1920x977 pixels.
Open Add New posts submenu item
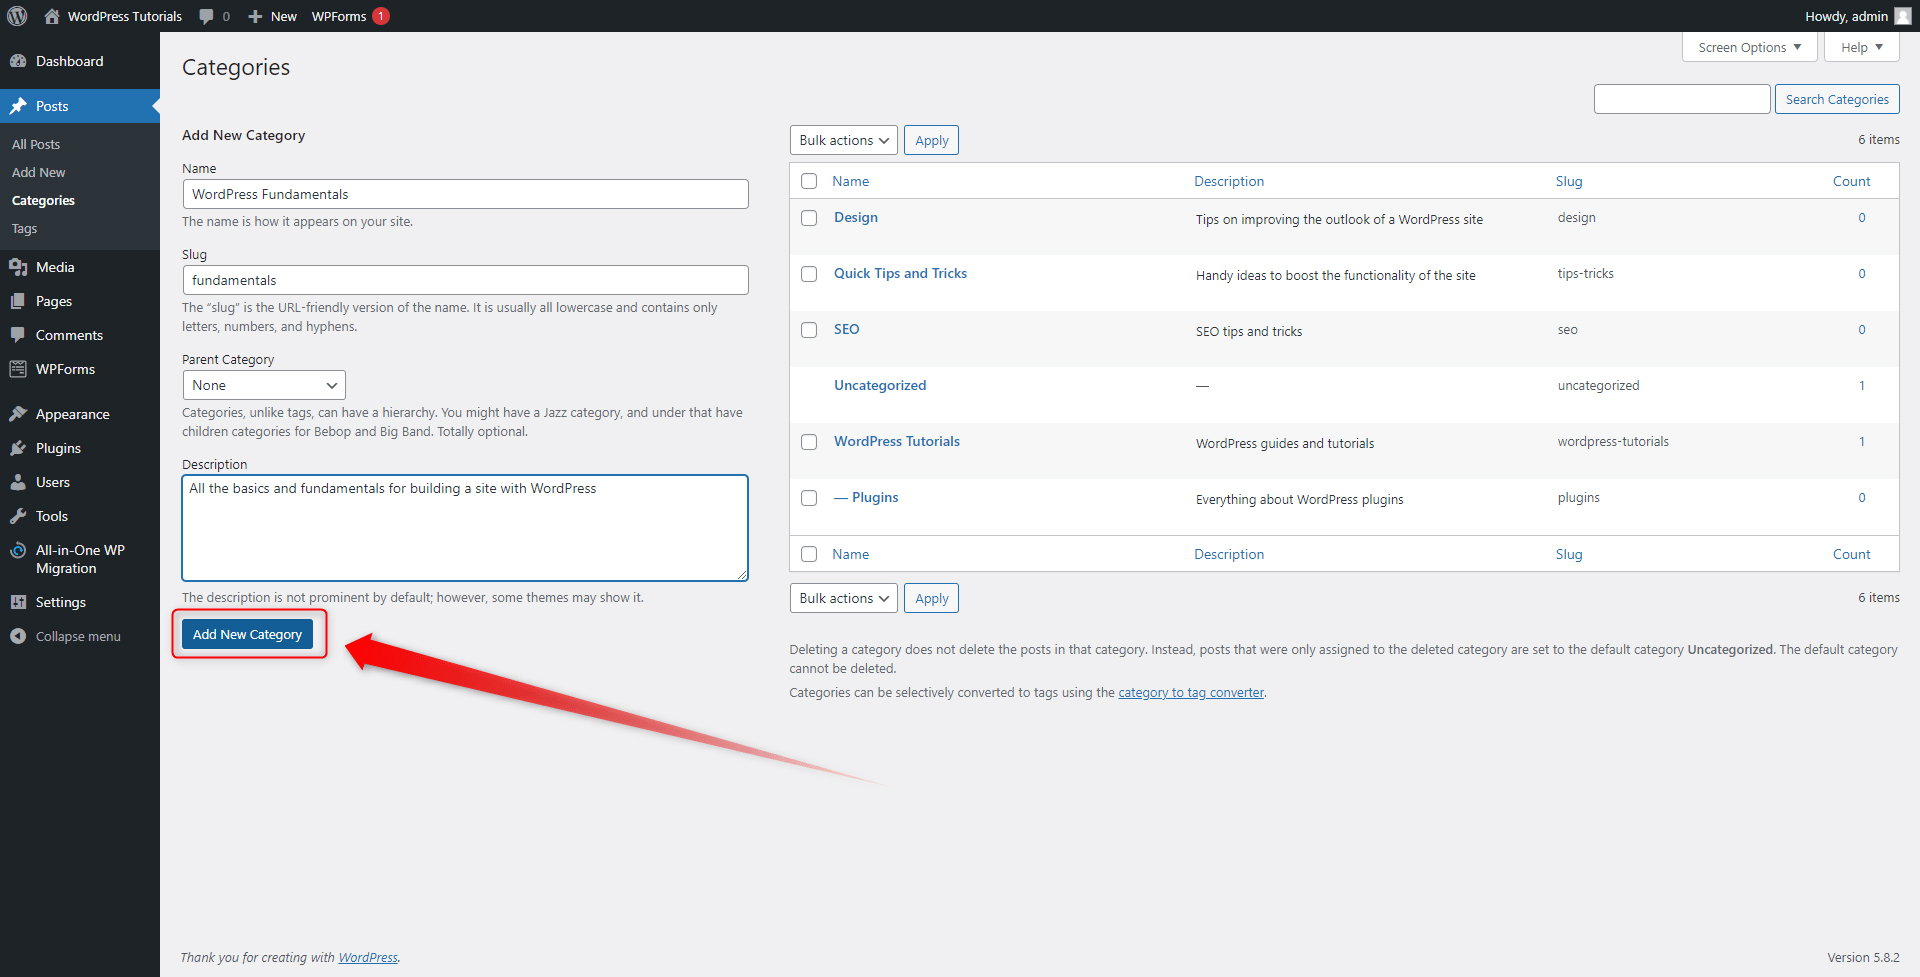[x=38, y=172]
